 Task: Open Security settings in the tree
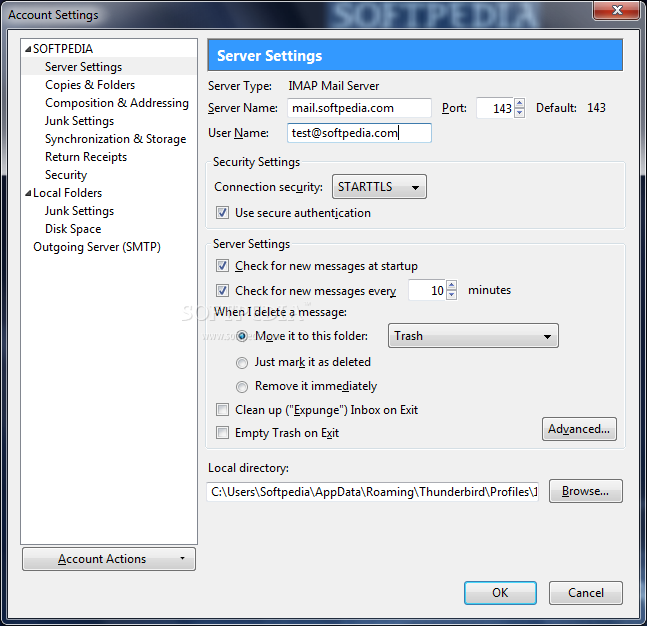click(66, 175)
